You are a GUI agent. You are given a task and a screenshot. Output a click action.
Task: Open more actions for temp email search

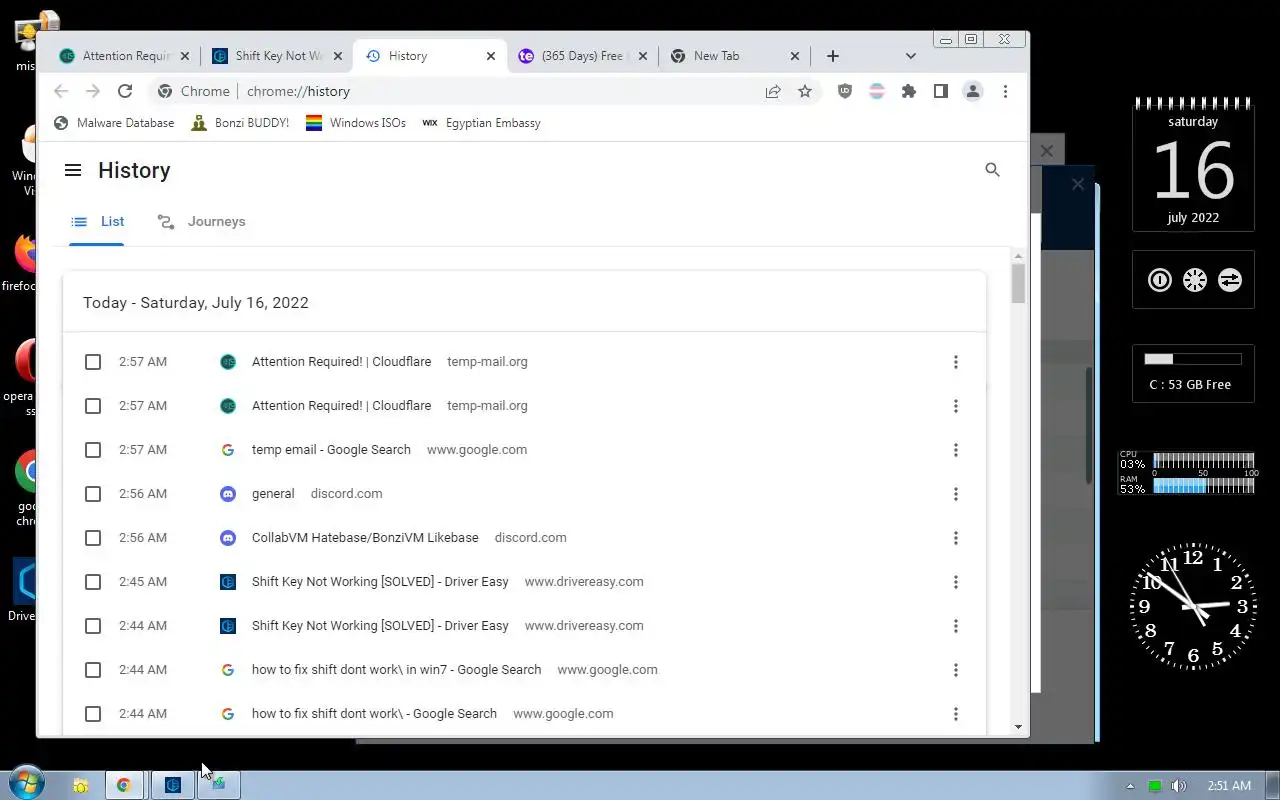coord(956,450)
